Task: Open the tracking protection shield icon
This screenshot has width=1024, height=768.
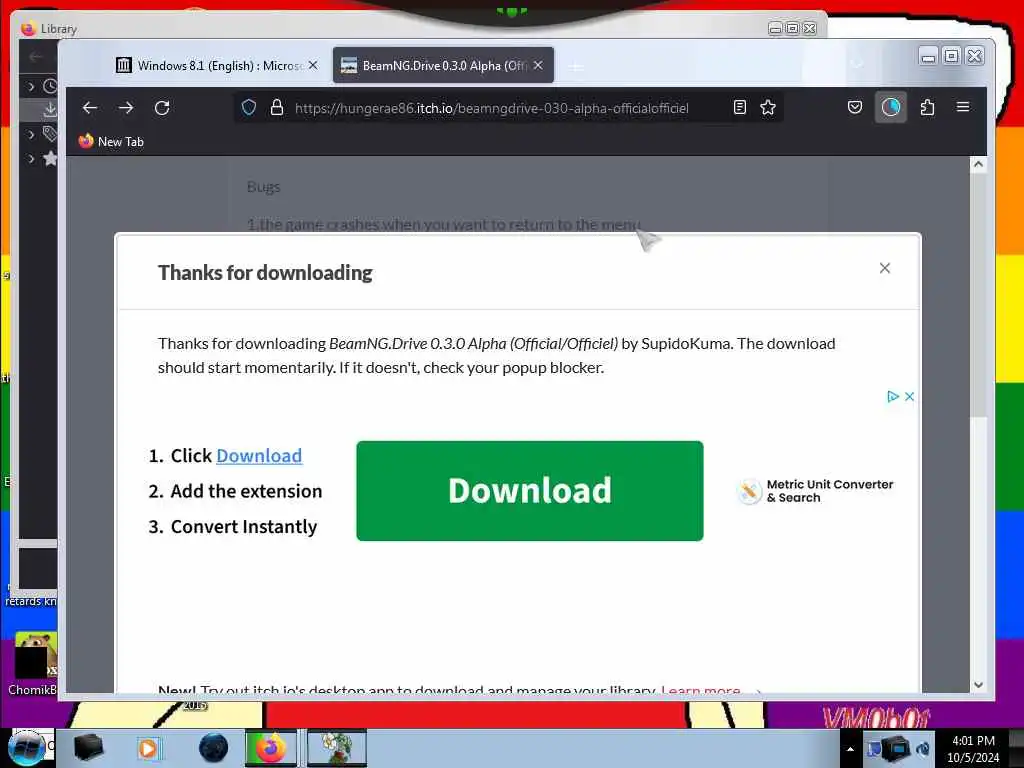Action: [x=249, y=107]
